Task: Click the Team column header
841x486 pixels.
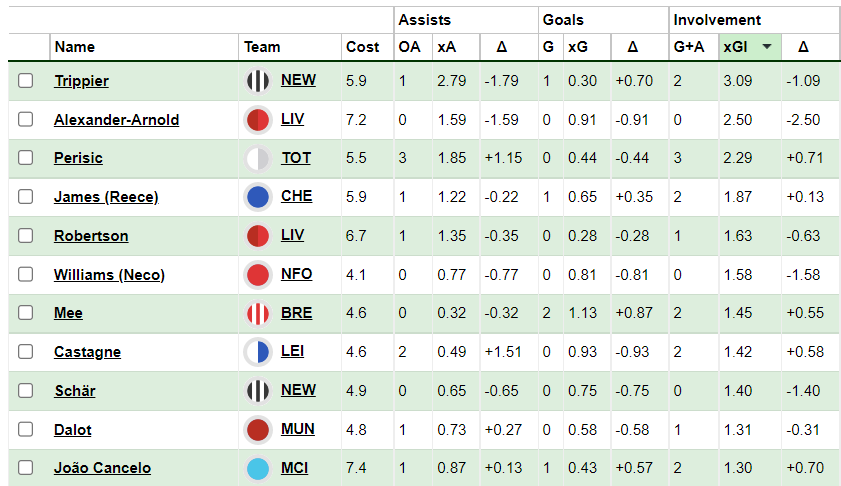Action: coord(262,47)
